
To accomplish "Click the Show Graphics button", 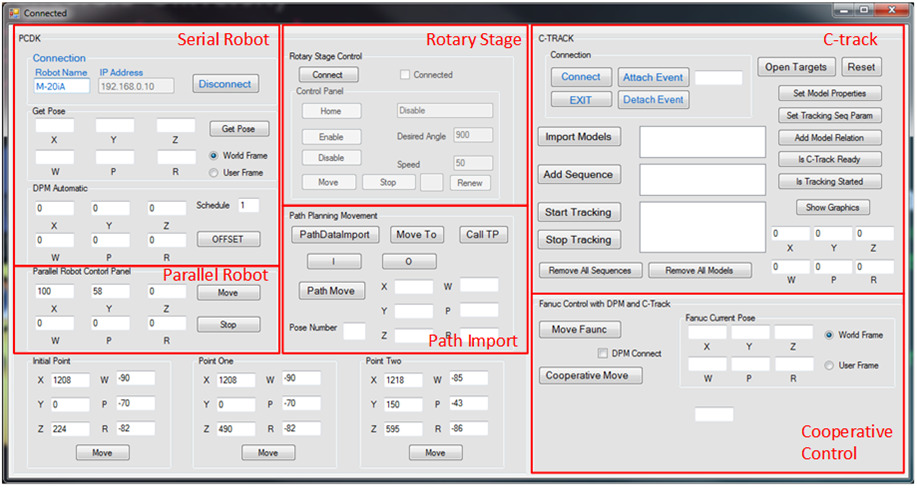I will click(x=833, y=208).
